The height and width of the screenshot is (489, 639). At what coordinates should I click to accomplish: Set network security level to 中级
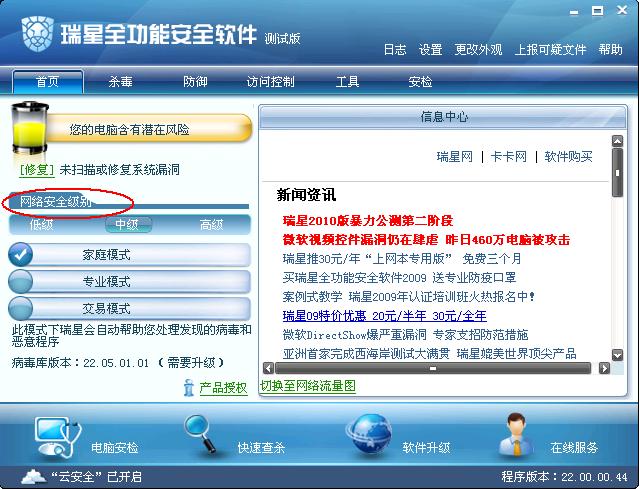coord(128,225)
